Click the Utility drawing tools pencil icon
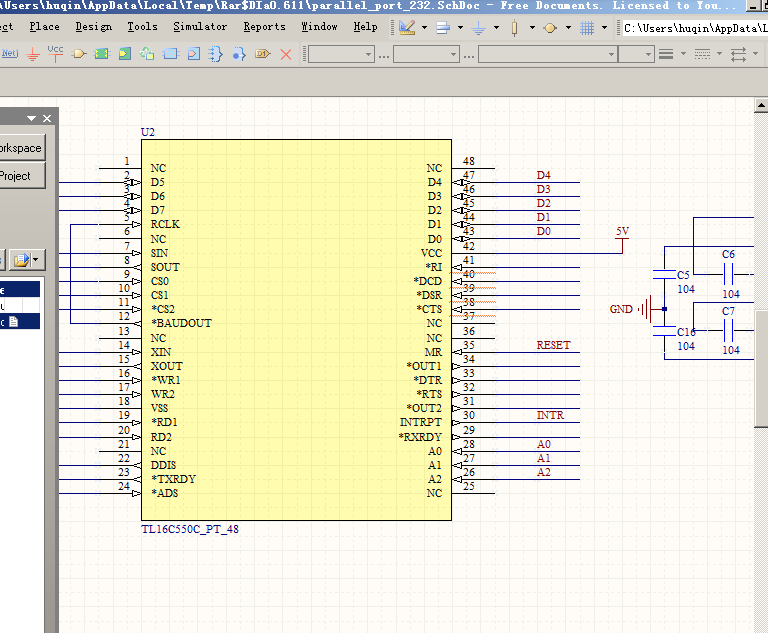Viewport: 768px width, 633px height. click(x=407, y=27)
